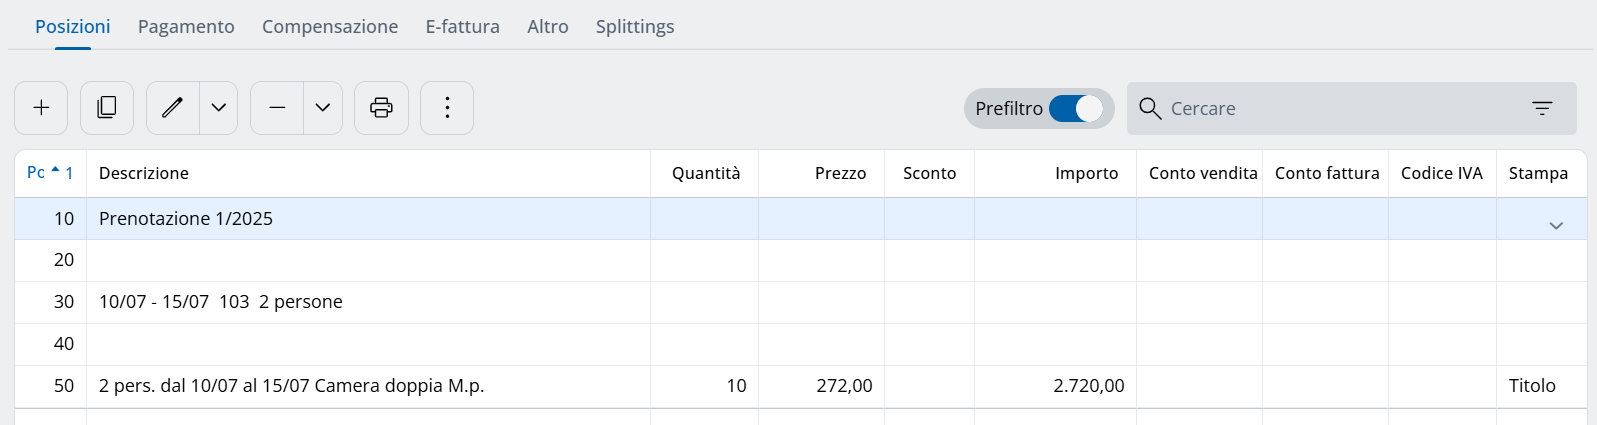Expand the chevron in Prenotazione 1/2025 row
This screenshot has width=1597, height=425.
coord(1555,226)
